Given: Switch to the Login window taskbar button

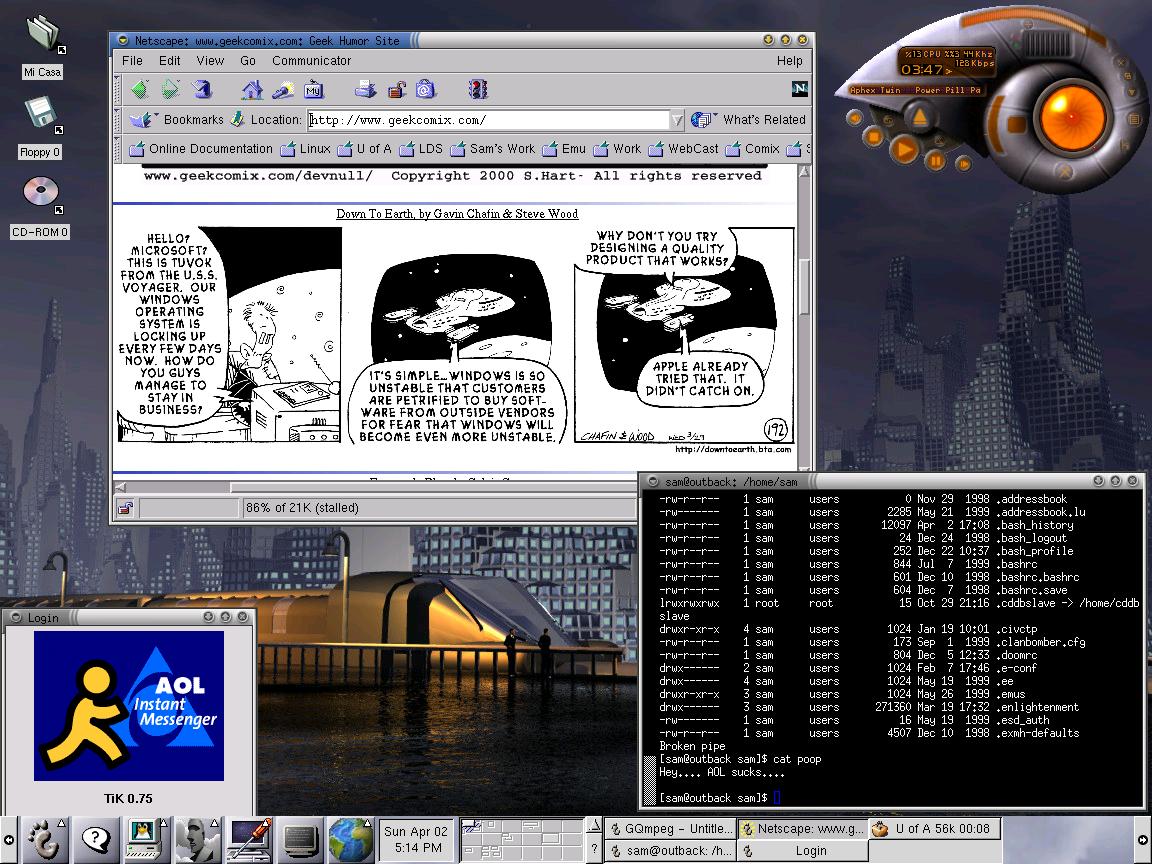Looking at the screenshot, I should [802, 850].
